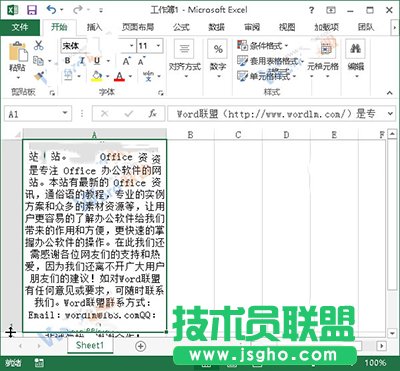Switch to the View (视图) tab

coord(287,27)
